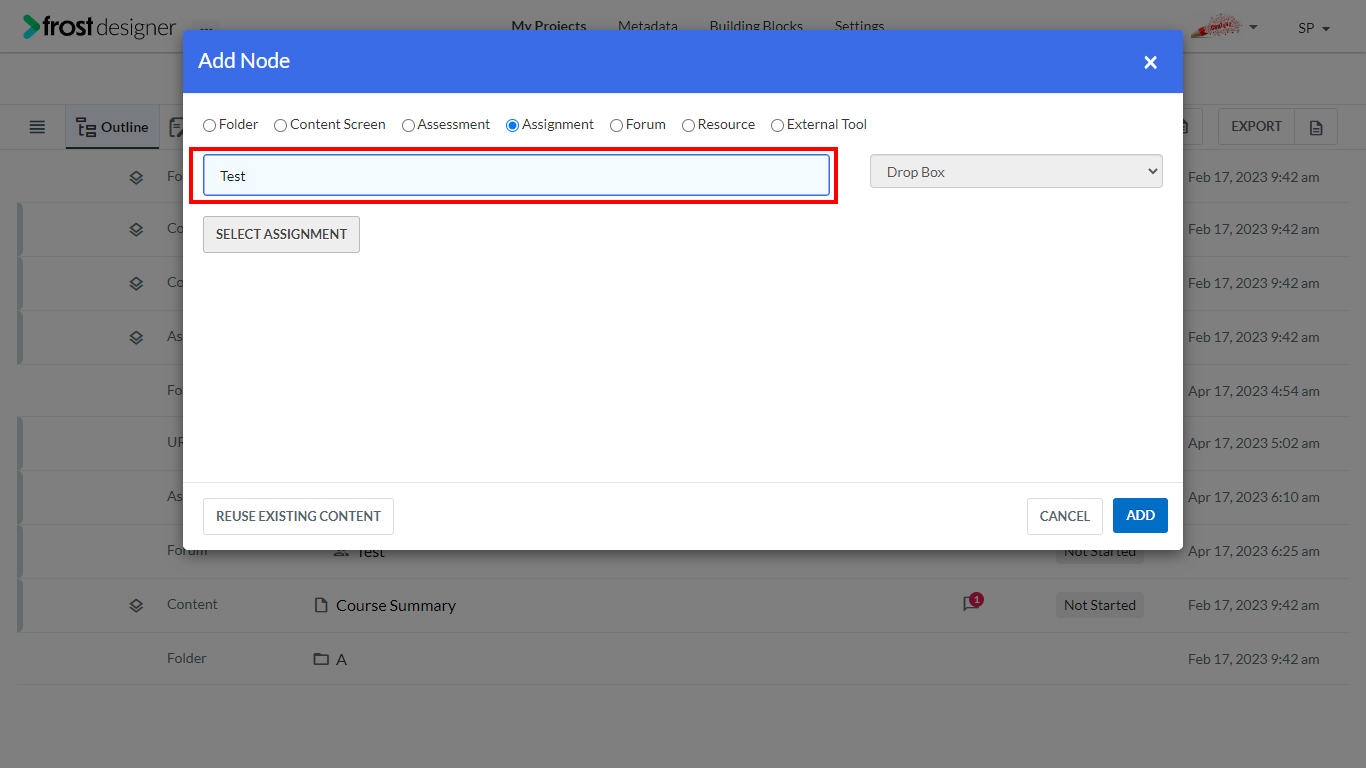The image size is (1366, 768).
Task: Click the frost designer logo
Action: coord(100,27)
